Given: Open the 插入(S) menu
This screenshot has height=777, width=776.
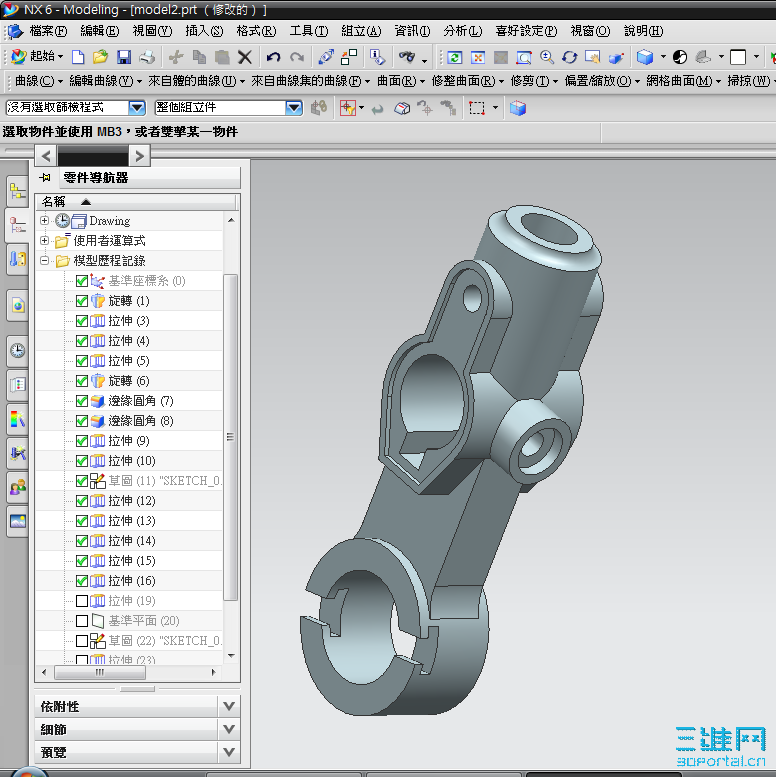Looking at the screenshot, I should 204,31.
